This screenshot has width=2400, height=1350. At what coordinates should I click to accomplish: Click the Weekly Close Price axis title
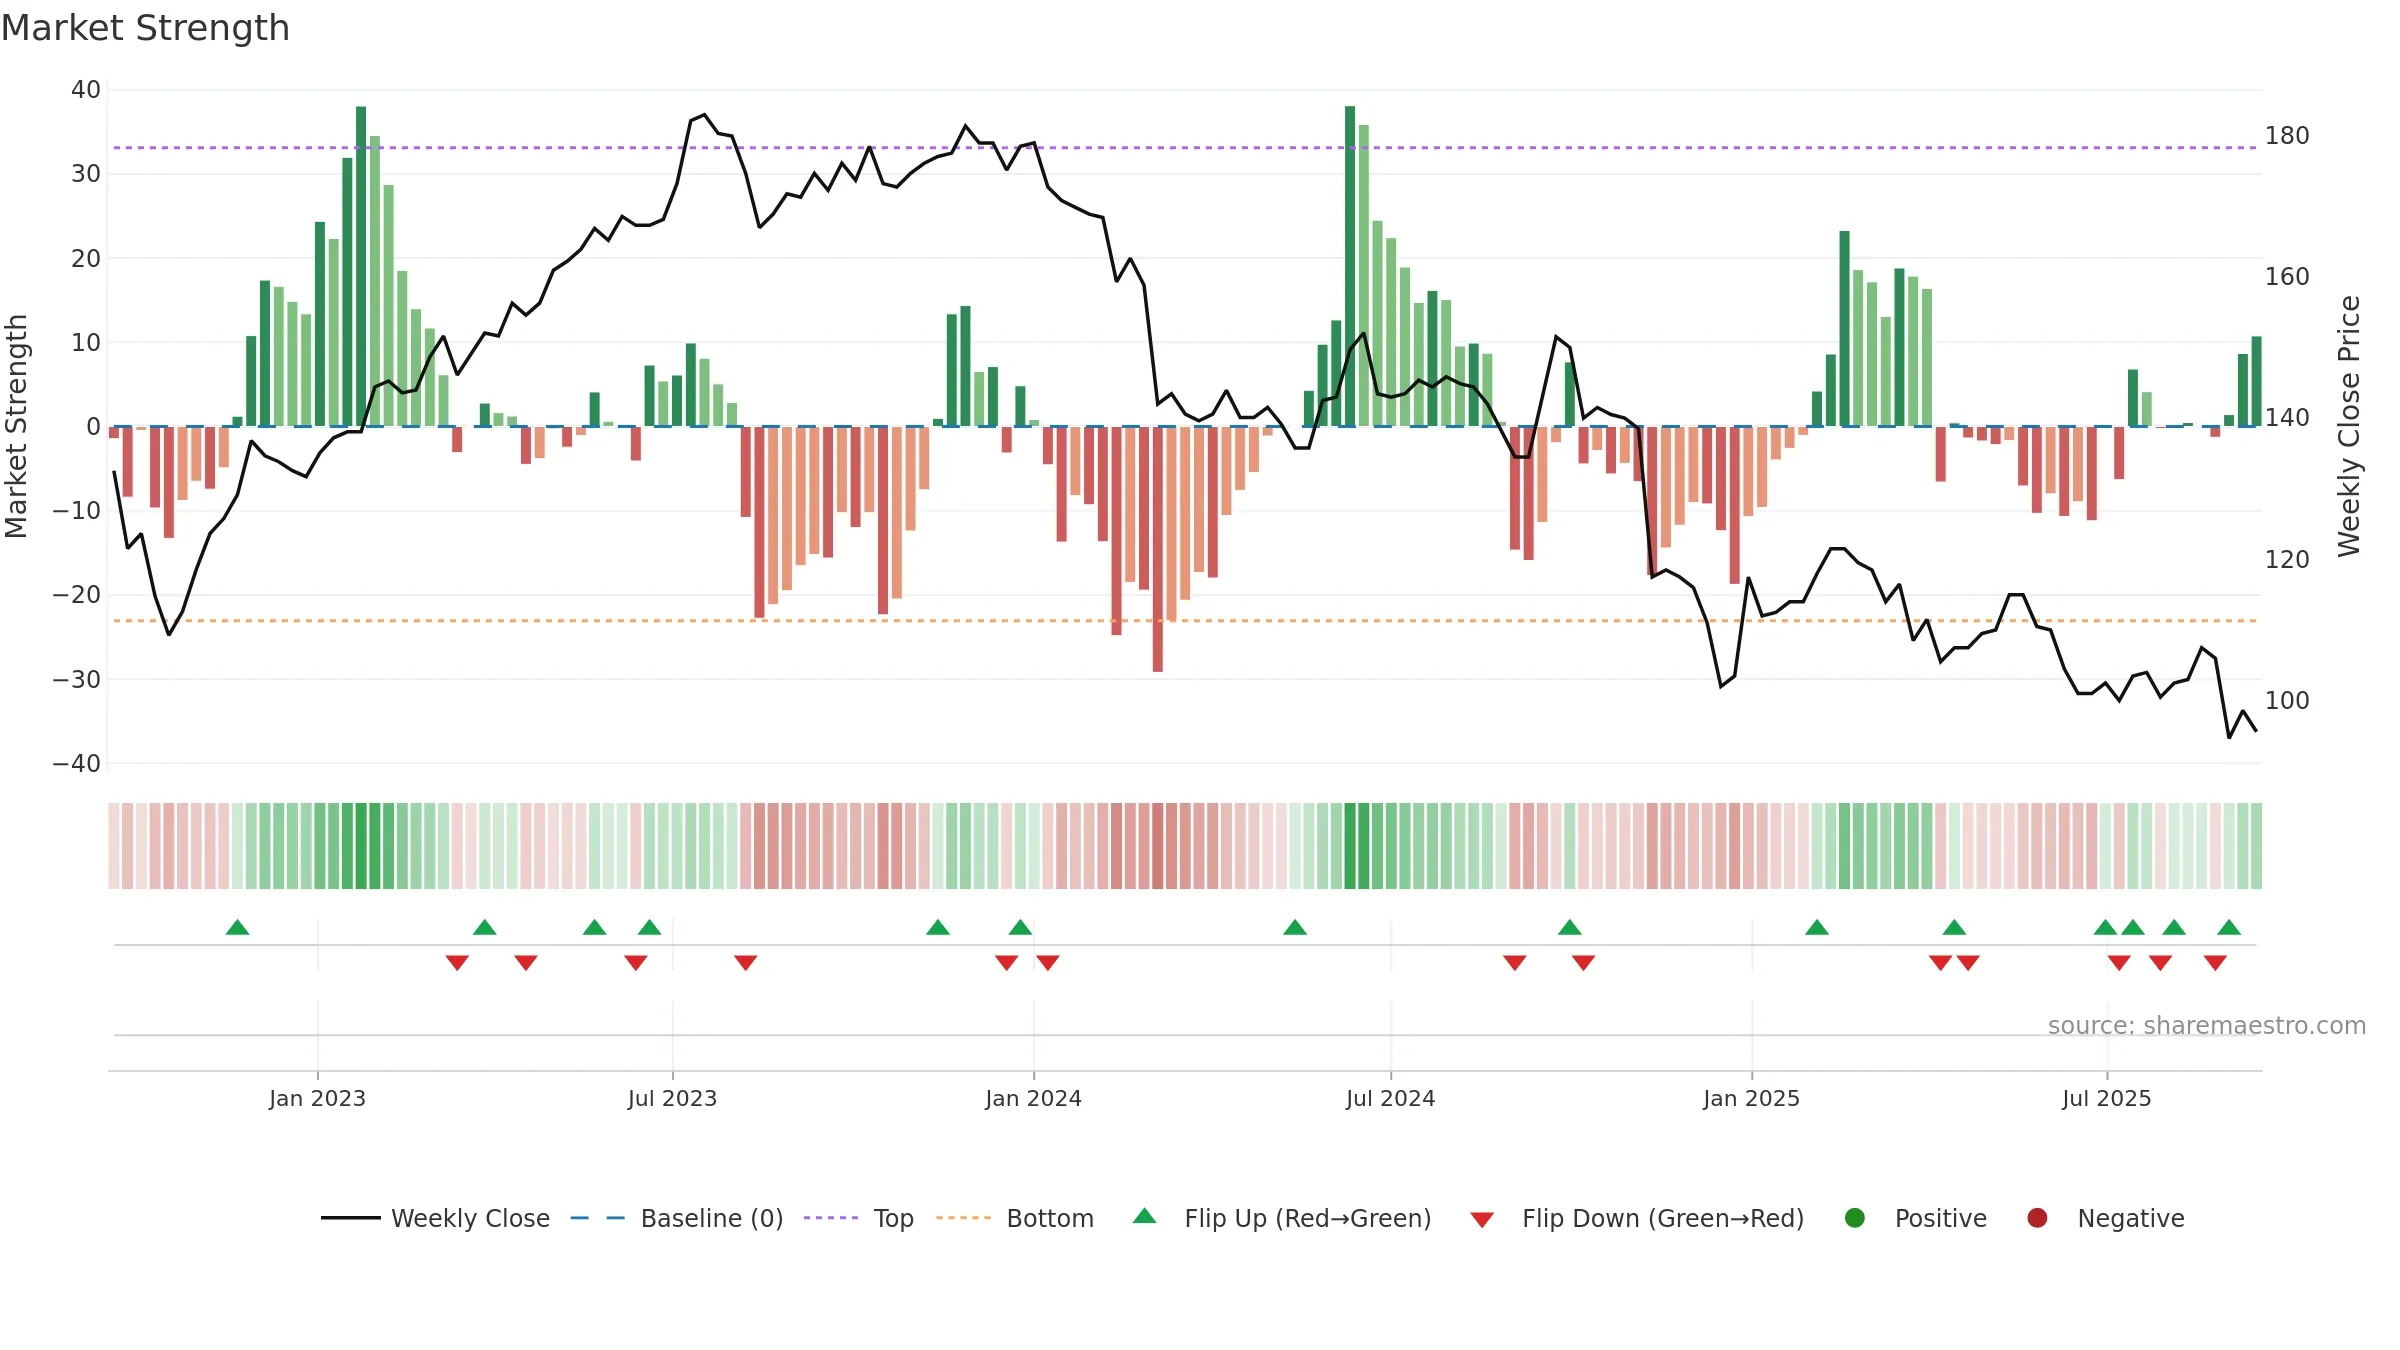[x=2349, y=426]
